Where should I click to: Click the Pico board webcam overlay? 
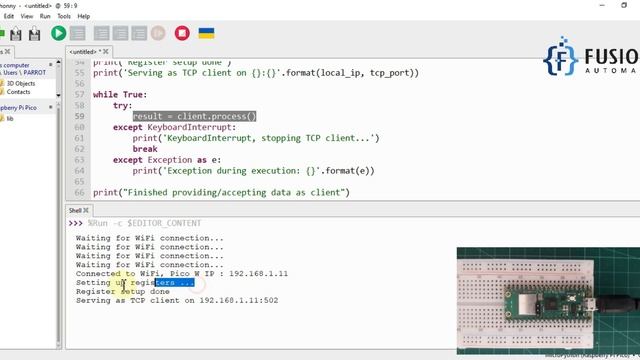pos(548,301)
